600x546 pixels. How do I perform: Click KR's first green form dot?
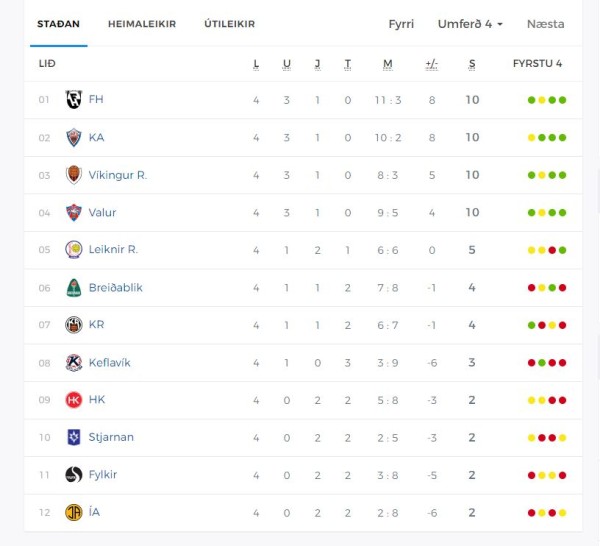(x=531, y=325)
